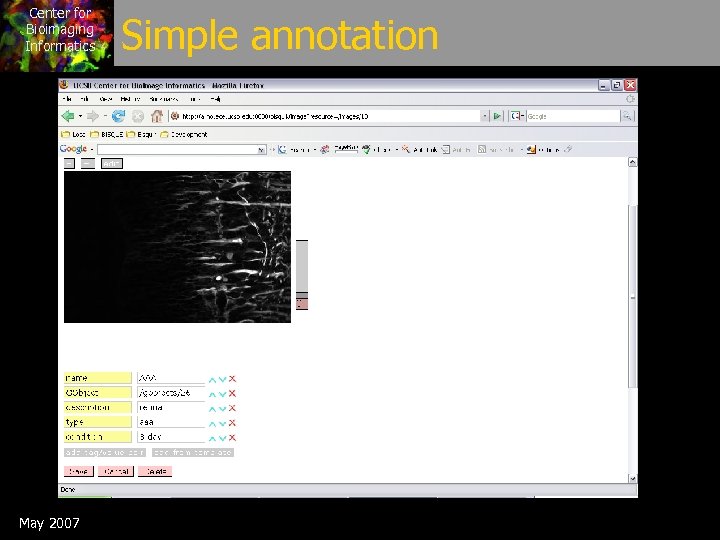Move the name tag row up
The width and height of the screenshot is (720, 540).
pos(212,380)
